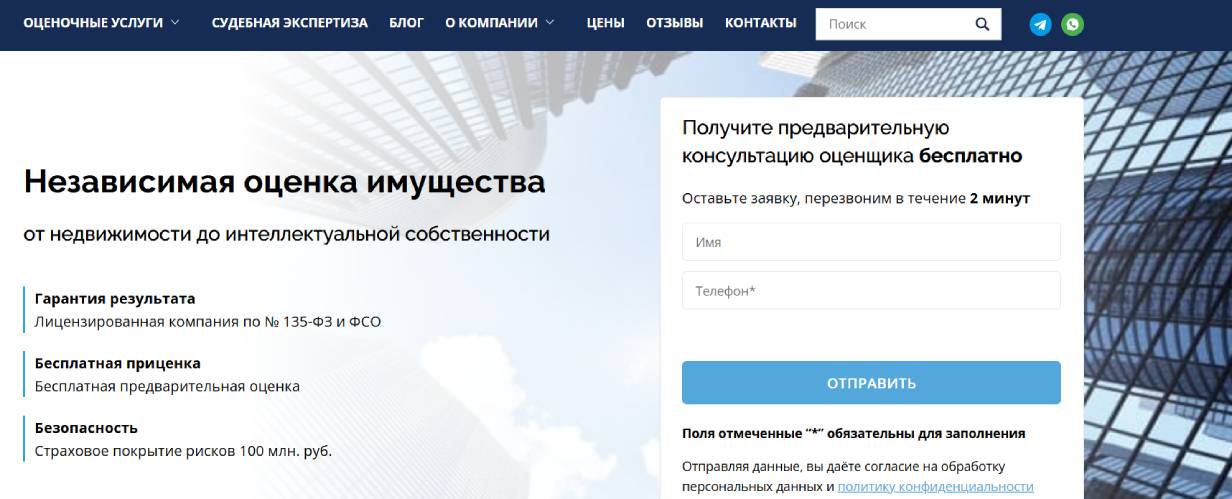Open the Telegram messenger icon

pyautogui.click(x=1041, y=24)
